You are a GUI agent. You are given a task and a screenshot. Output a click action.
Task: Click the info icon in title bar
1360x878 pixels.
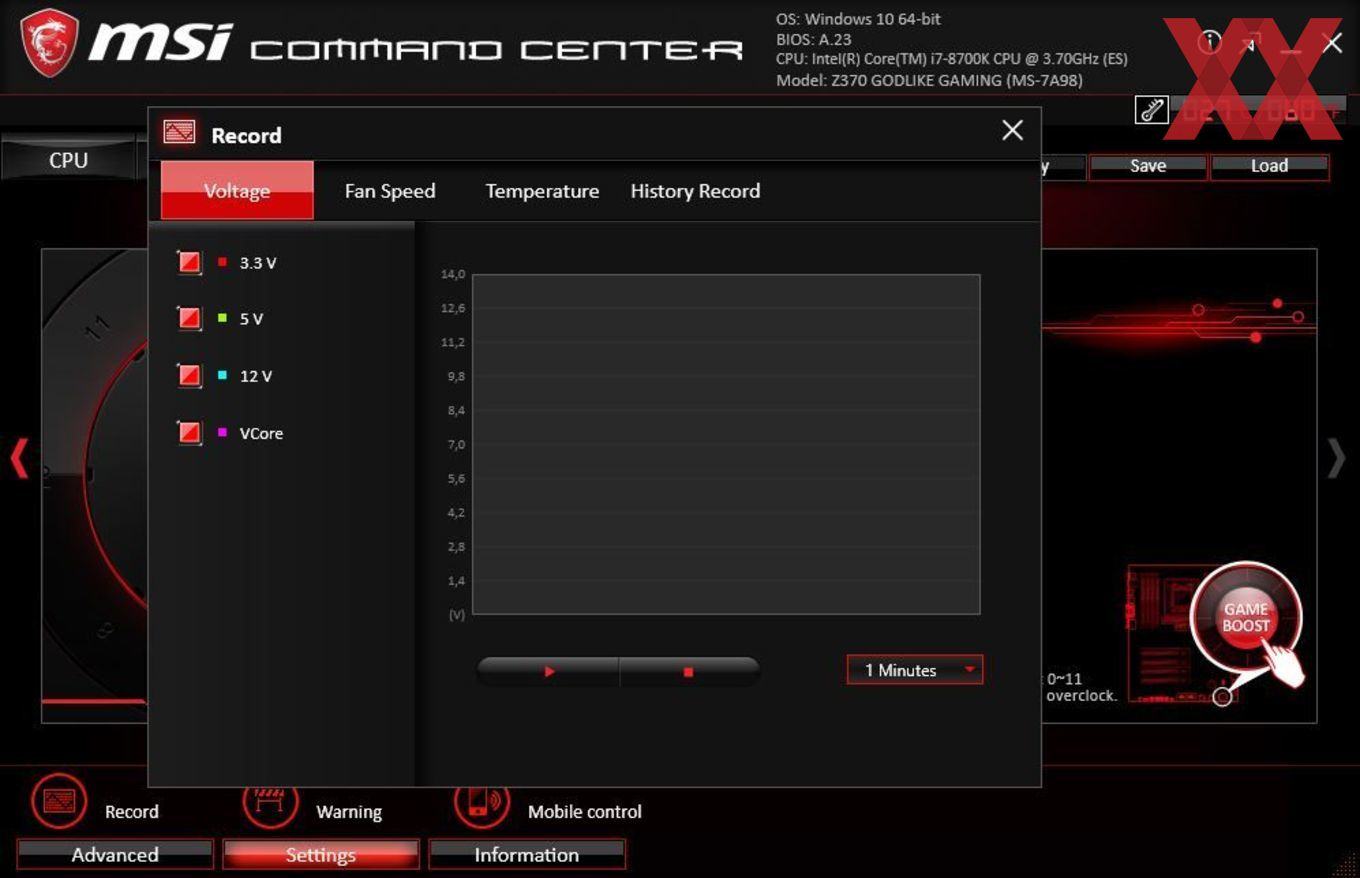pyautogui.click(x=1210, y=41)
